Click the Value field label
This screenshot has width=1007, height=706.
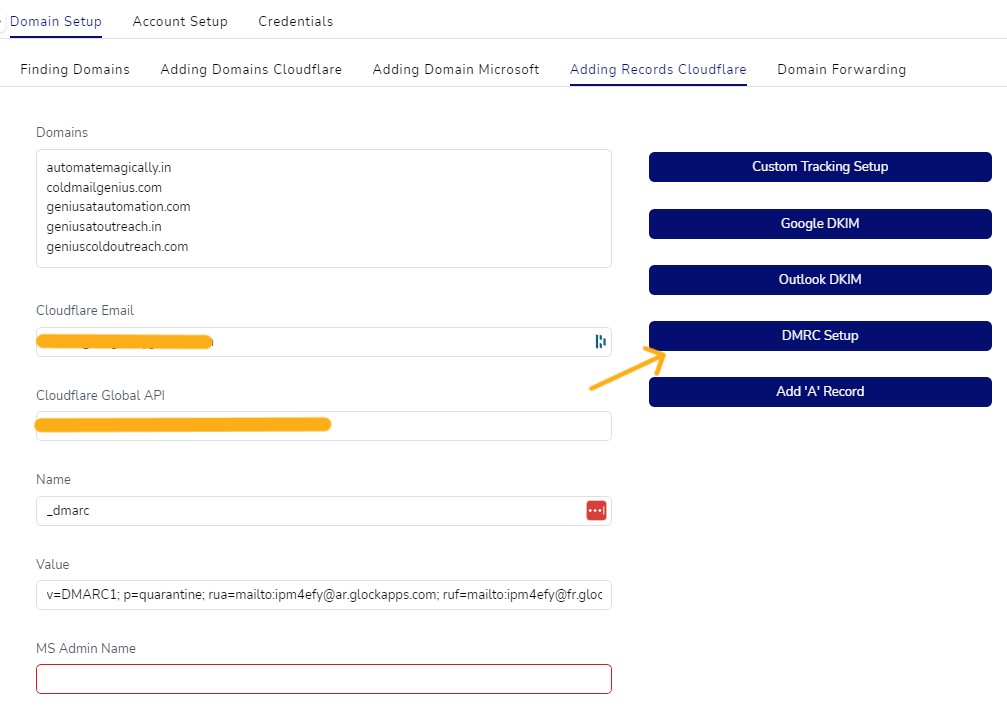pos(53,564)
